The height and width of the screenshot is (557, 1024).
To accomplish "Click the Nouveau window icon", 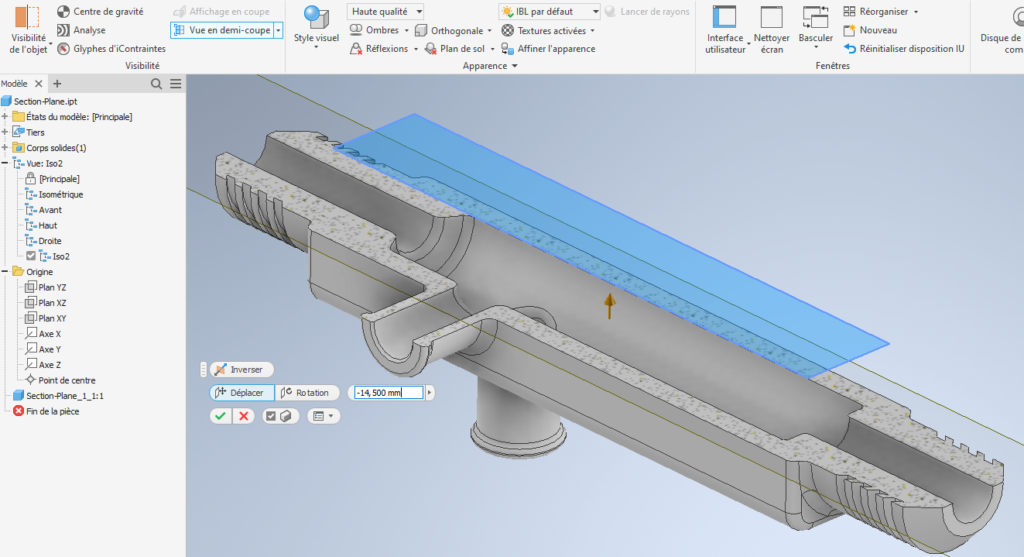I will click(x=850, y=30).
